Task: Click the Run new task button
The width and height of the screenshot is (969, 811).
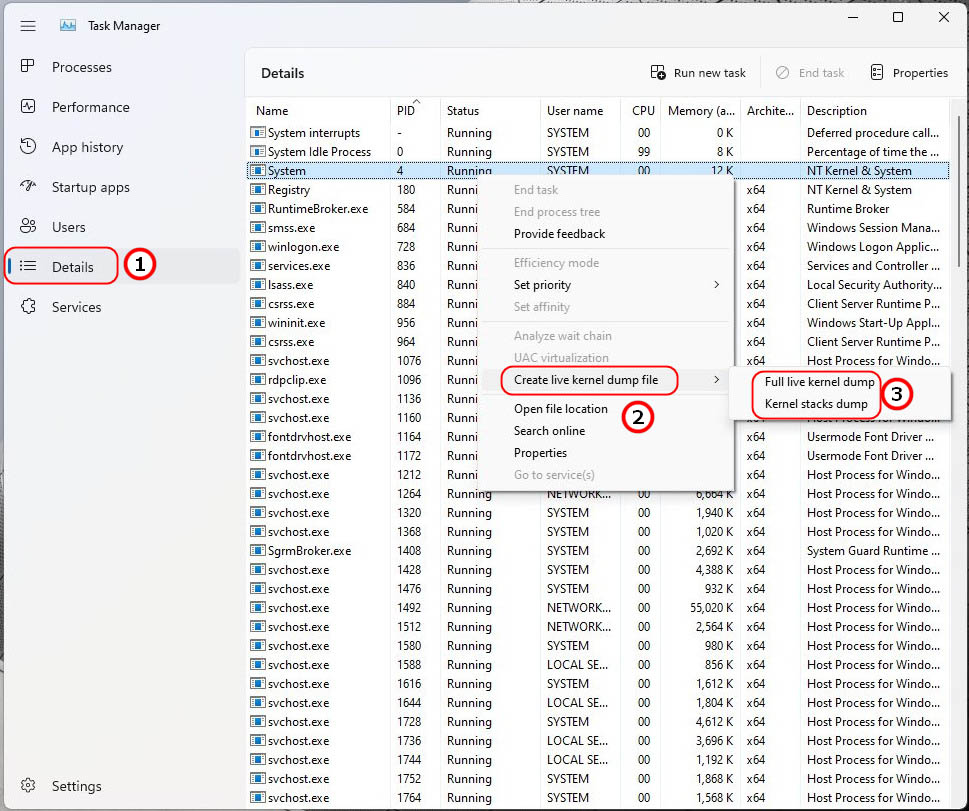Action: pyautogui.click(x=698, y=73)
